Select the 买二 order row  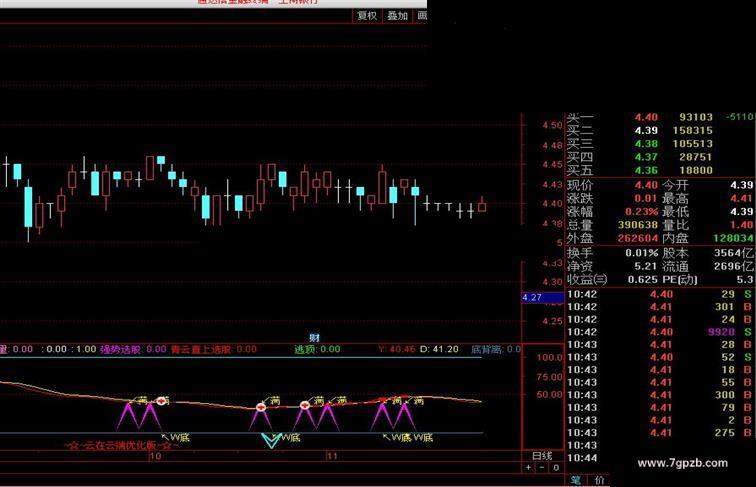(639, 131)
